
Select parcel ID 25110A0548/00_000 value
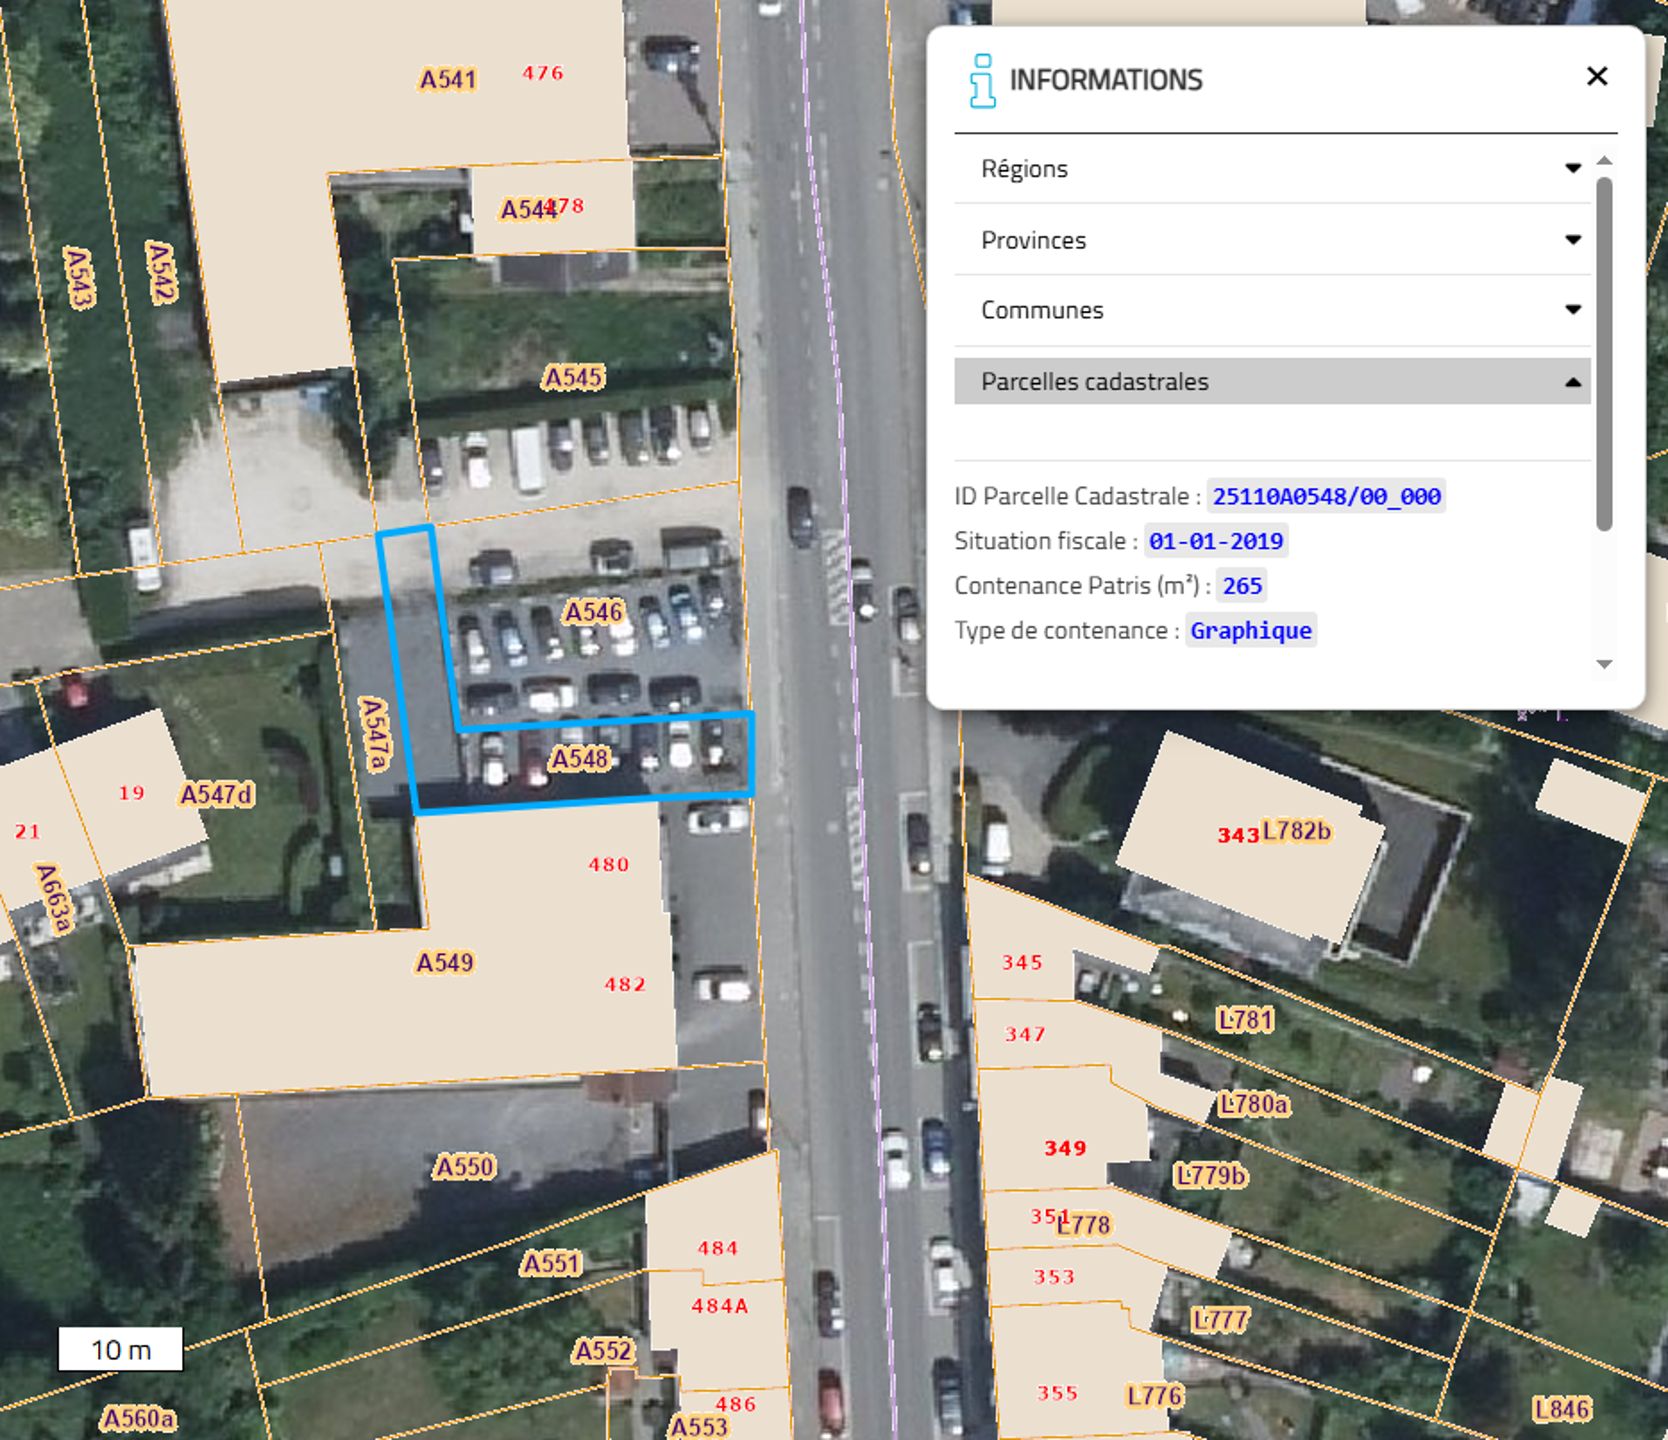pyautogui.click(x=1326, y=496)
